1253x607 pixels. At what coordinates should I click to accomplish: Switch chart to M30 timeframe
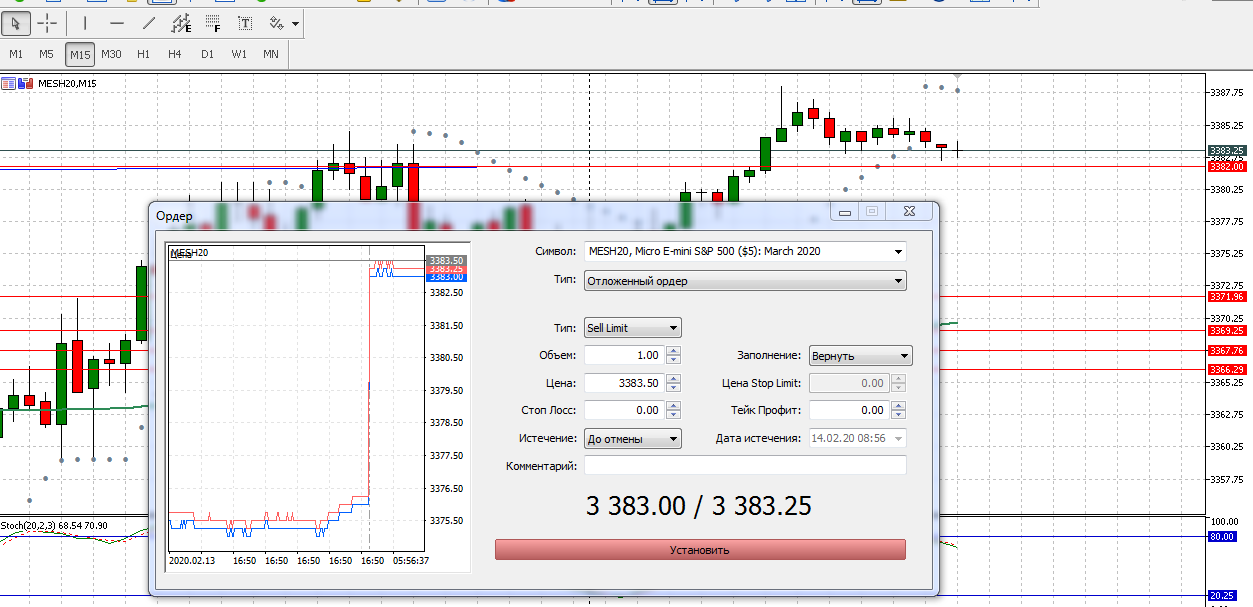tap(111, 54)
